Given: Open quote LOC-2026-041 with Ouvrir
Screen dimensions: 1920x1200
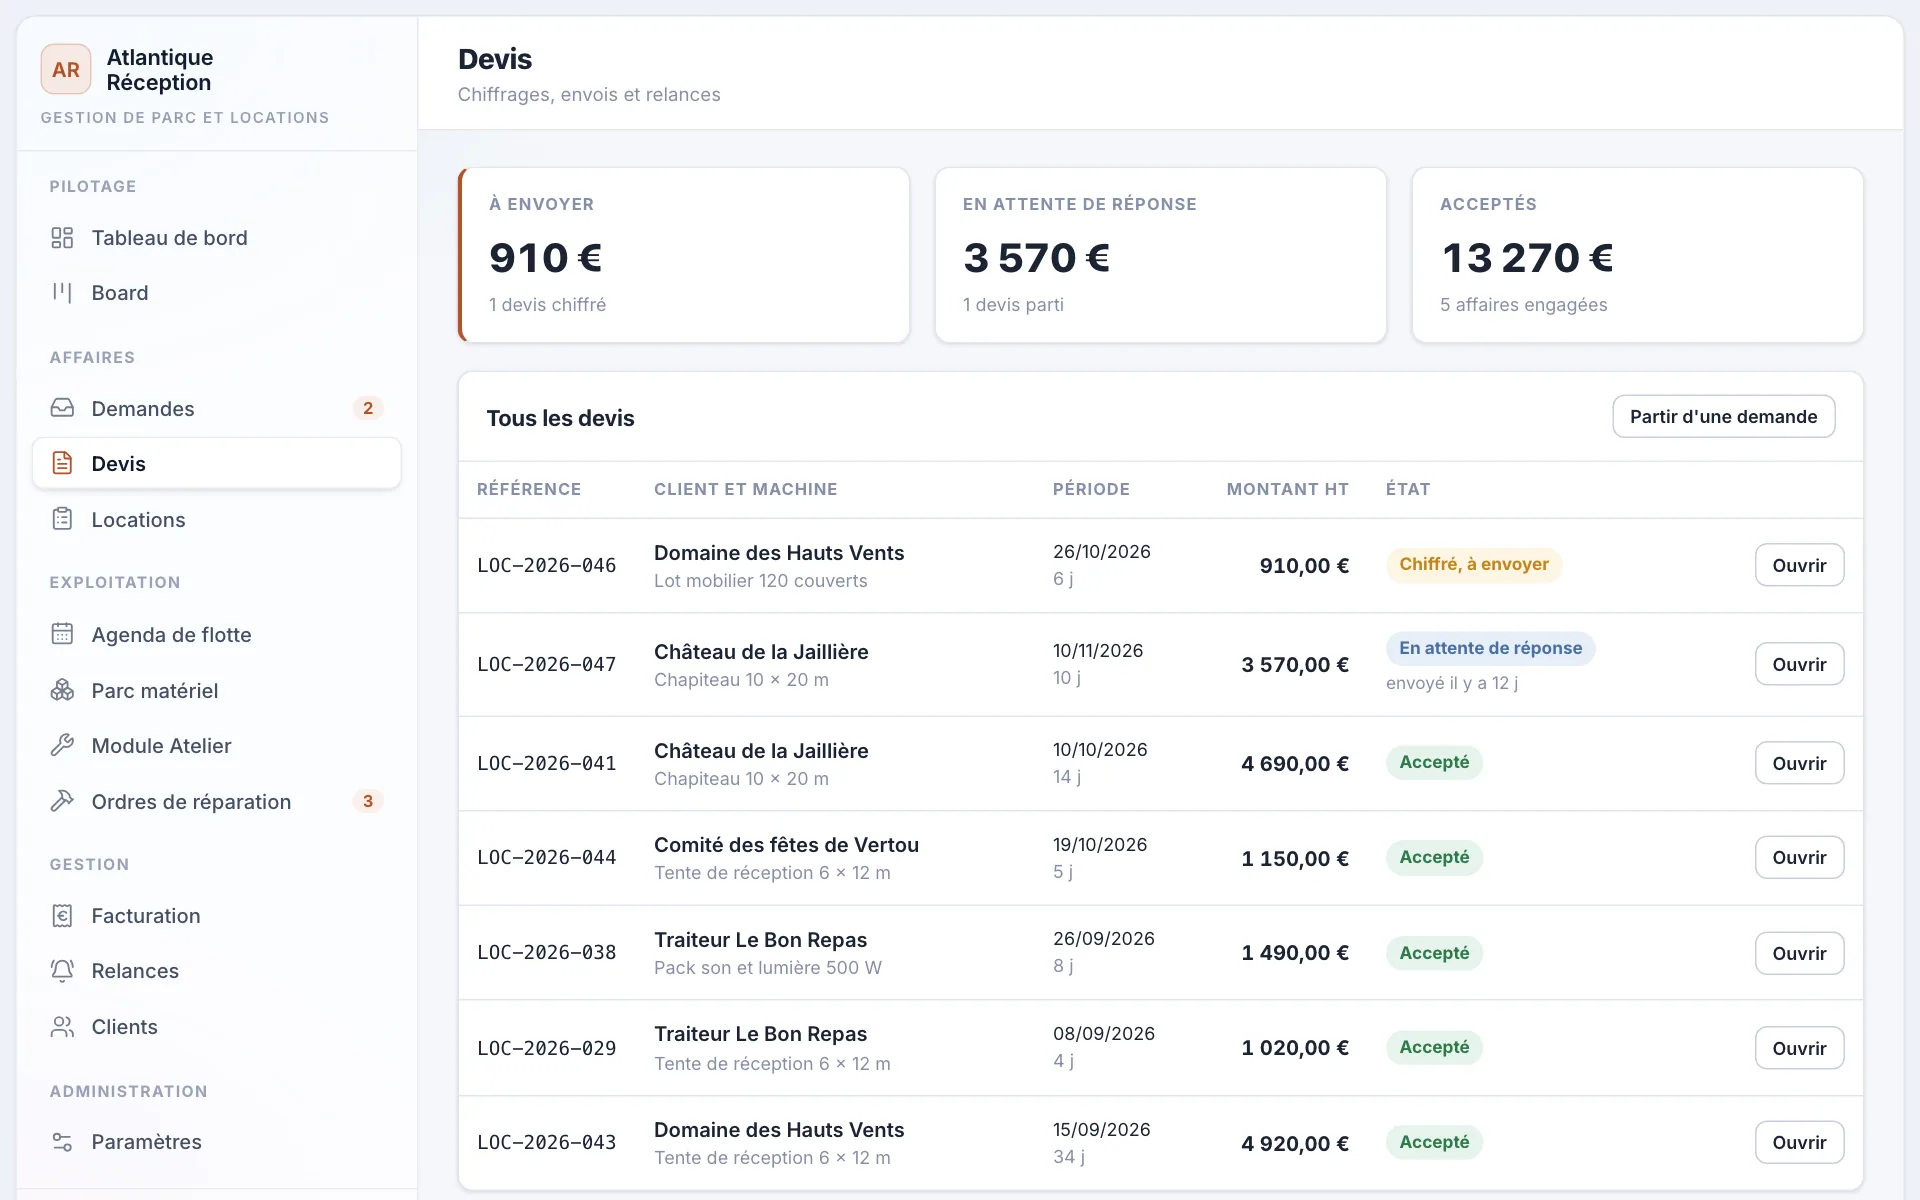Looking at the screenshot, I should [x=1799, y=763].
